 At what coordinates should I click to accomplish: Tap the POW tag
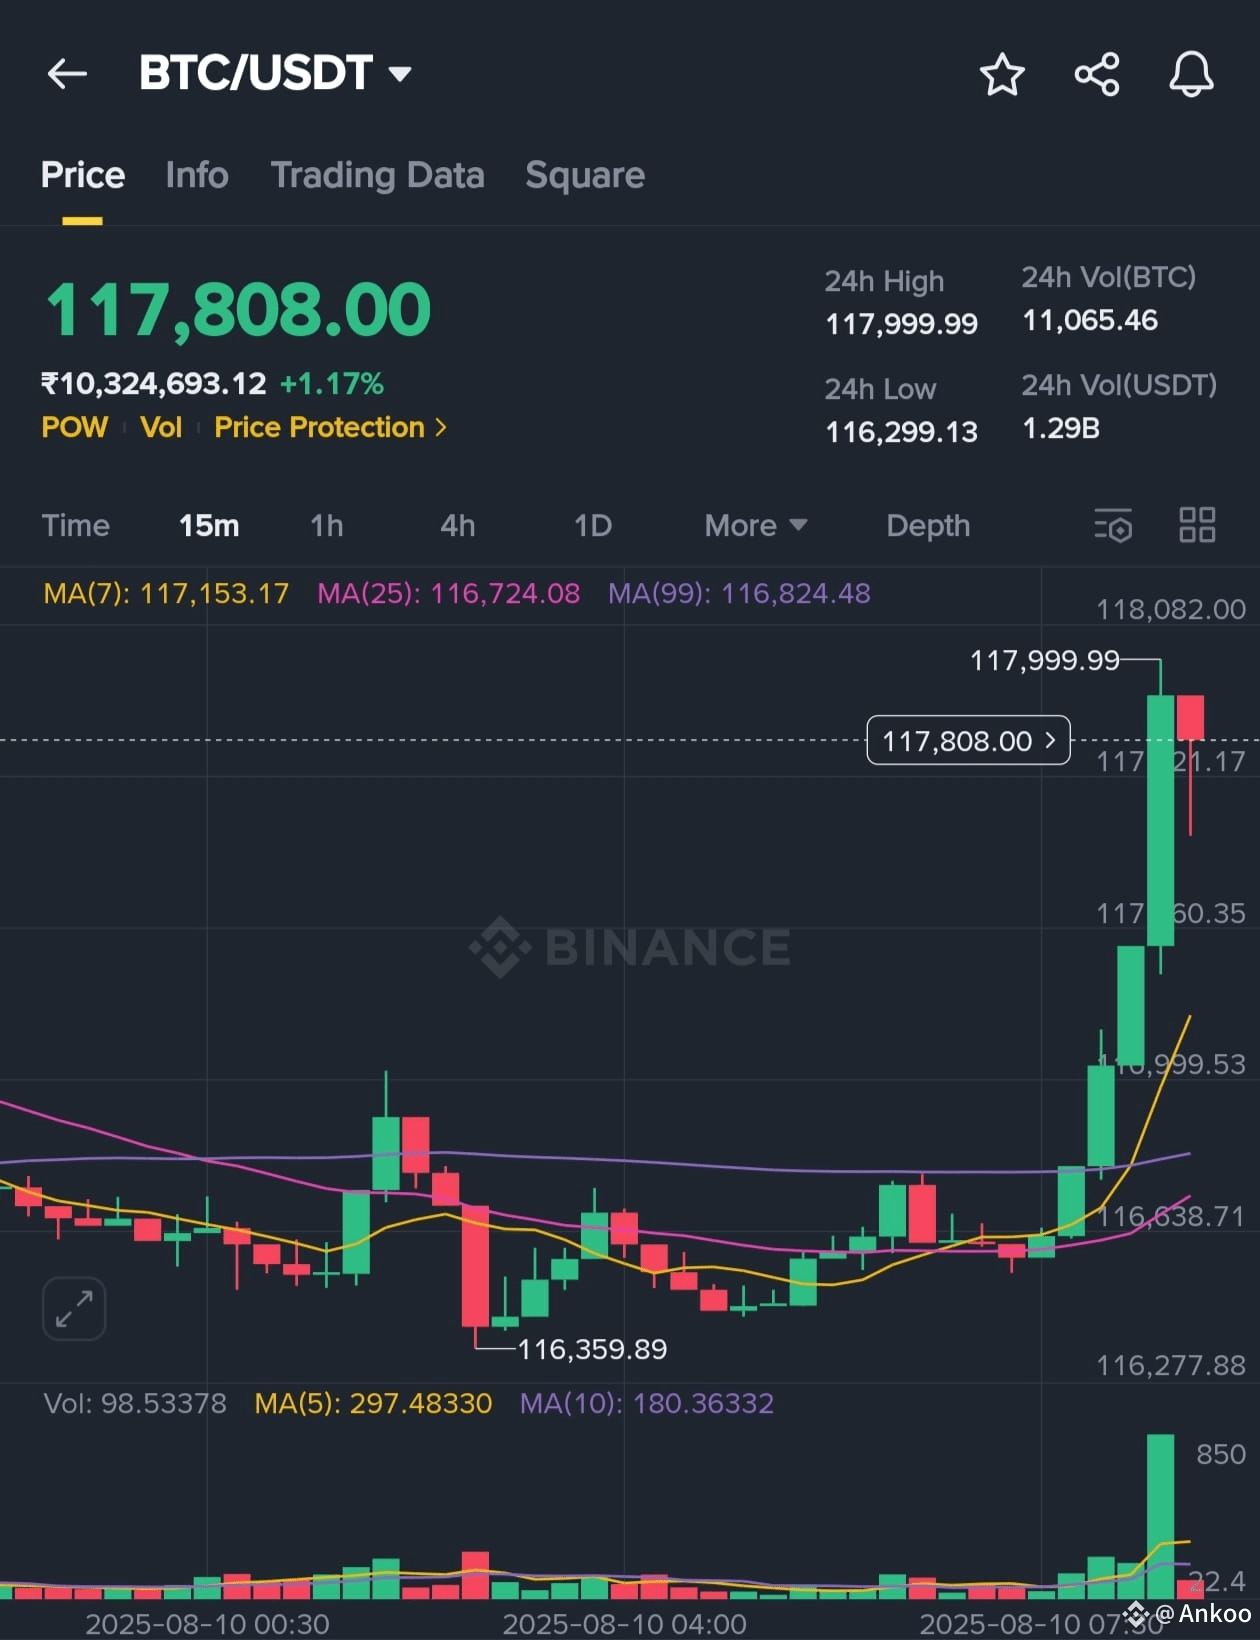[75, 427]
